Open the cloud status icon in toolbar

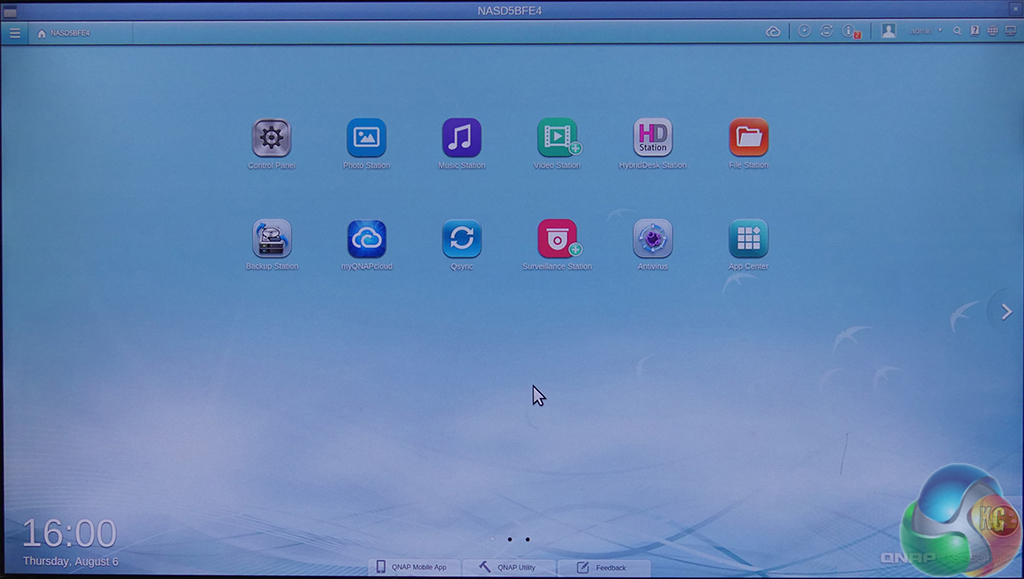click(x=773, y=31)
